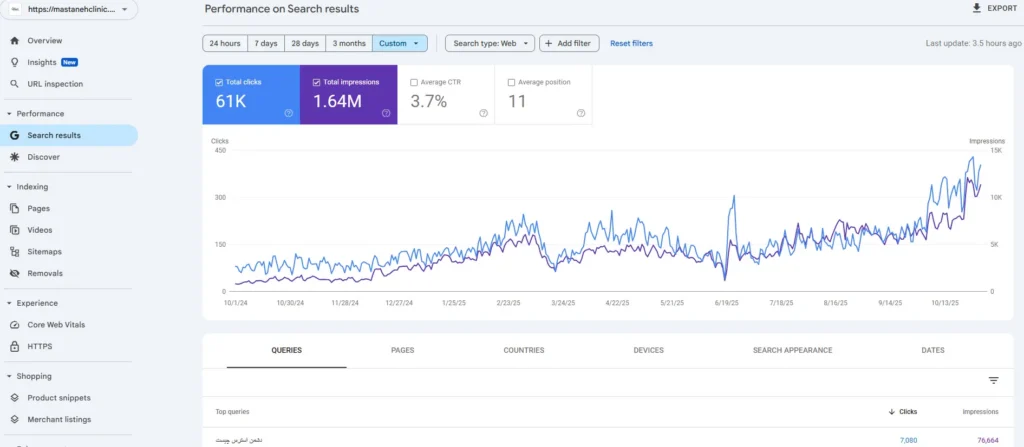Image resolution: width=1024 pixels, height=447 pixels.
Task: Click the HTTPS lock icon
Action: (14, 346)
